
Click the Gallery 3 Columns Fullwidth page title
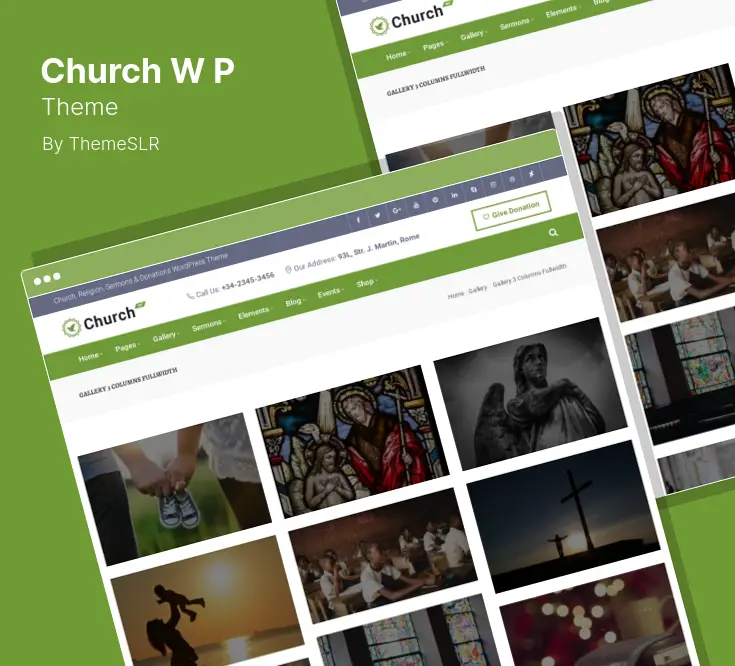(128, 383)
